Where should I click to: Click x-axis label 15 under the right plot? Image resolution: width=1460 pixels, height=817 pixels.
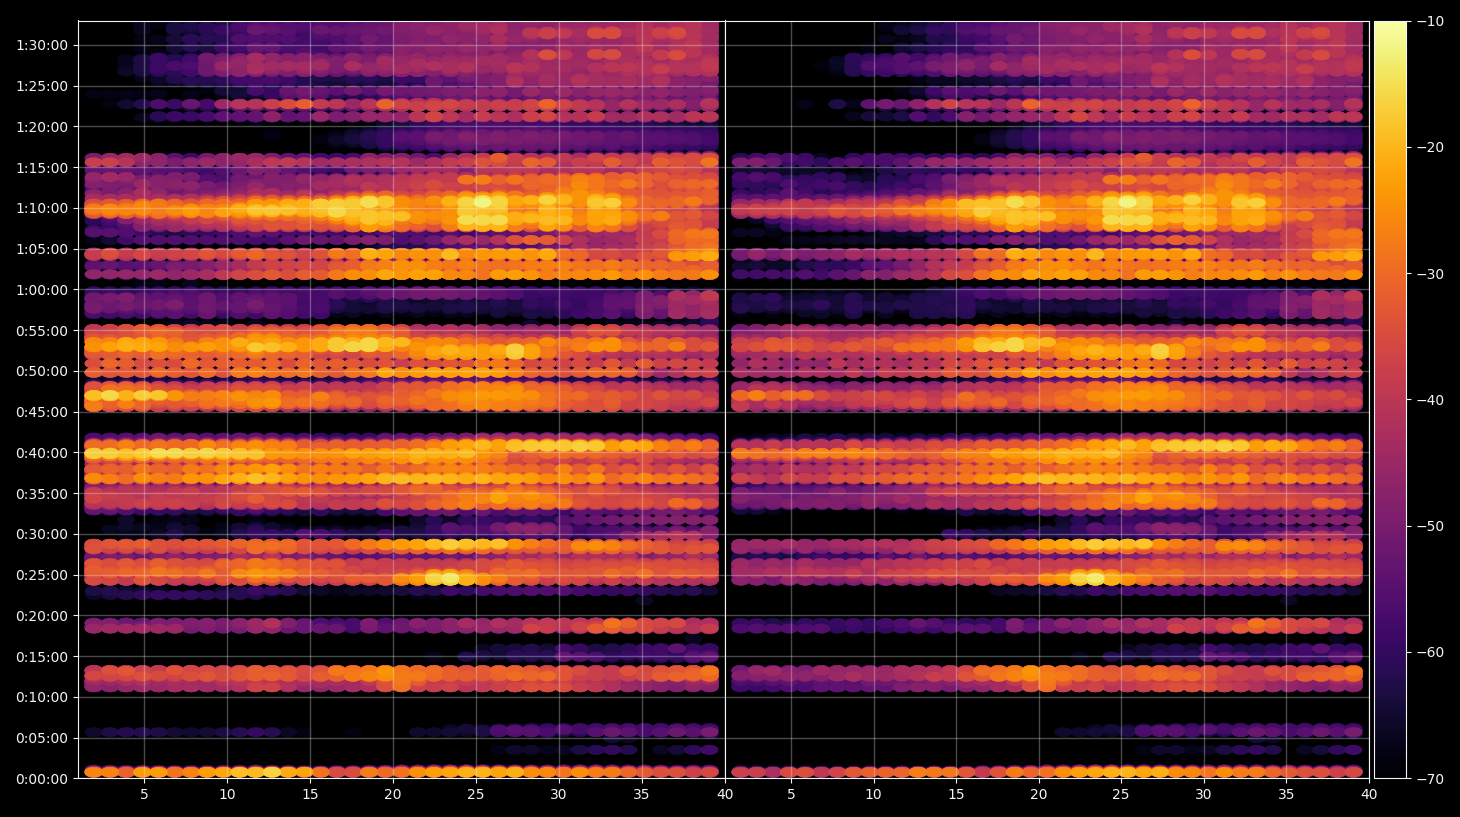(x=956, y=795)
